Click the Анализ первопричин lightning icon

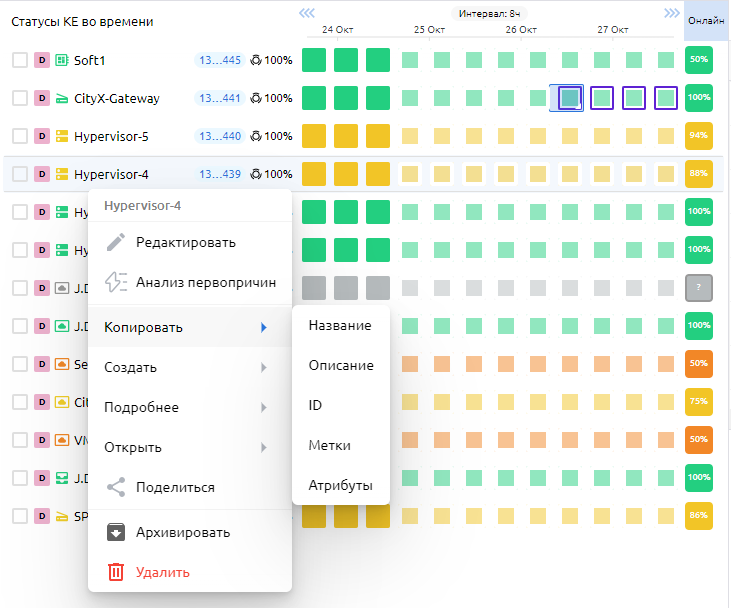tap(117, 282)
